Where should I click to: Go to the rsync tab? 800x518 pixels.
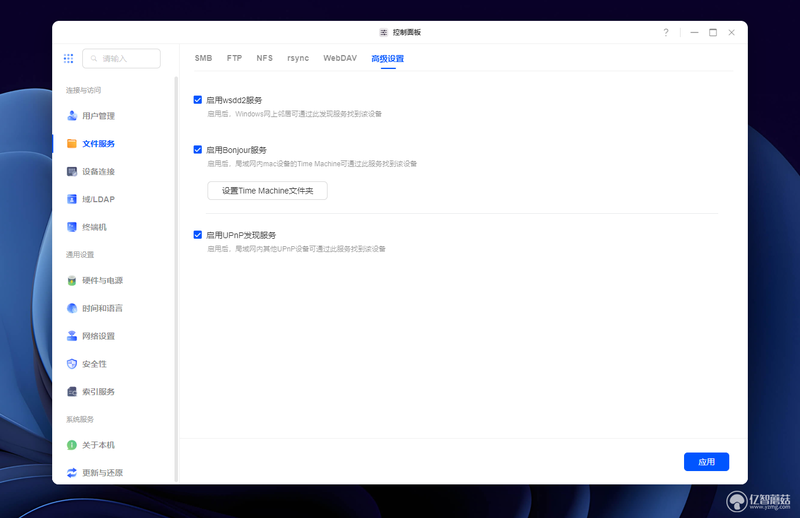298,58
